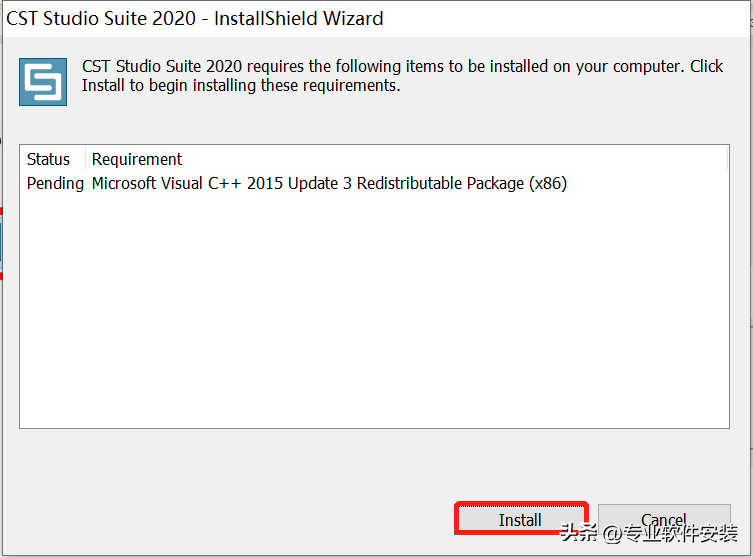753x558 pixels.
Task: Select the Status column header
Action: coord(48,159)
